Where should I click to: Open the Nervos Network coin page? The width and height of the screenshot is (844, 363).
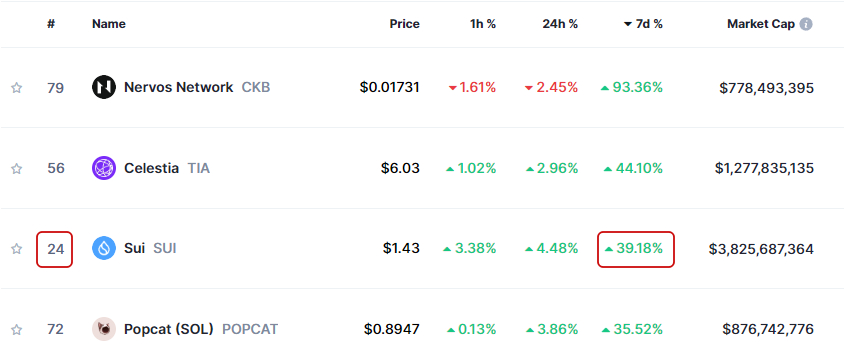179,87
